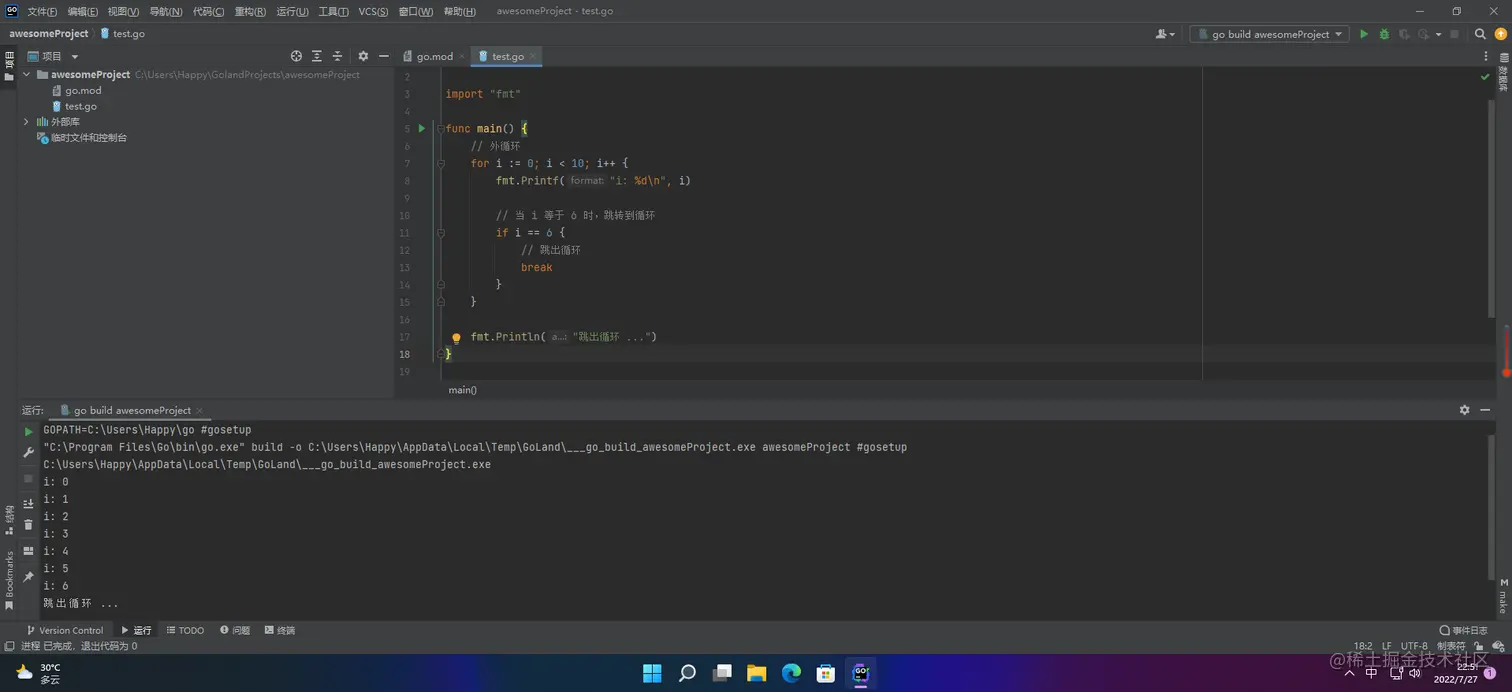Open Terminal (终端) tool window
Viewport: 1512px width, 692px height.
(x=280, y=630)
